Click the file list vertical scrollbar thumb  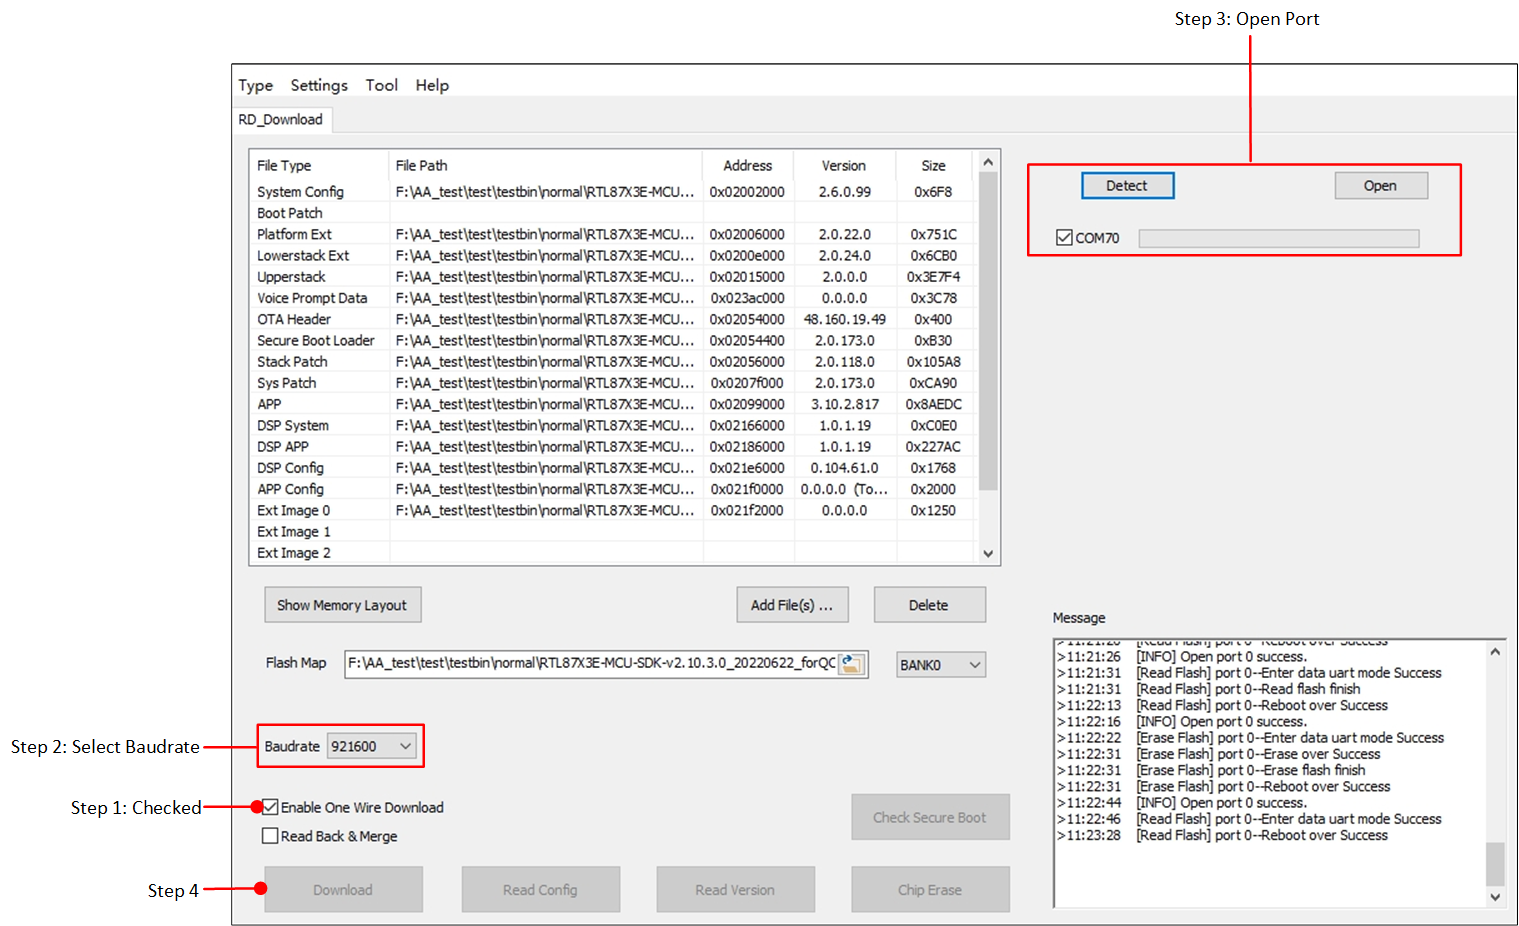pos(988,331)
